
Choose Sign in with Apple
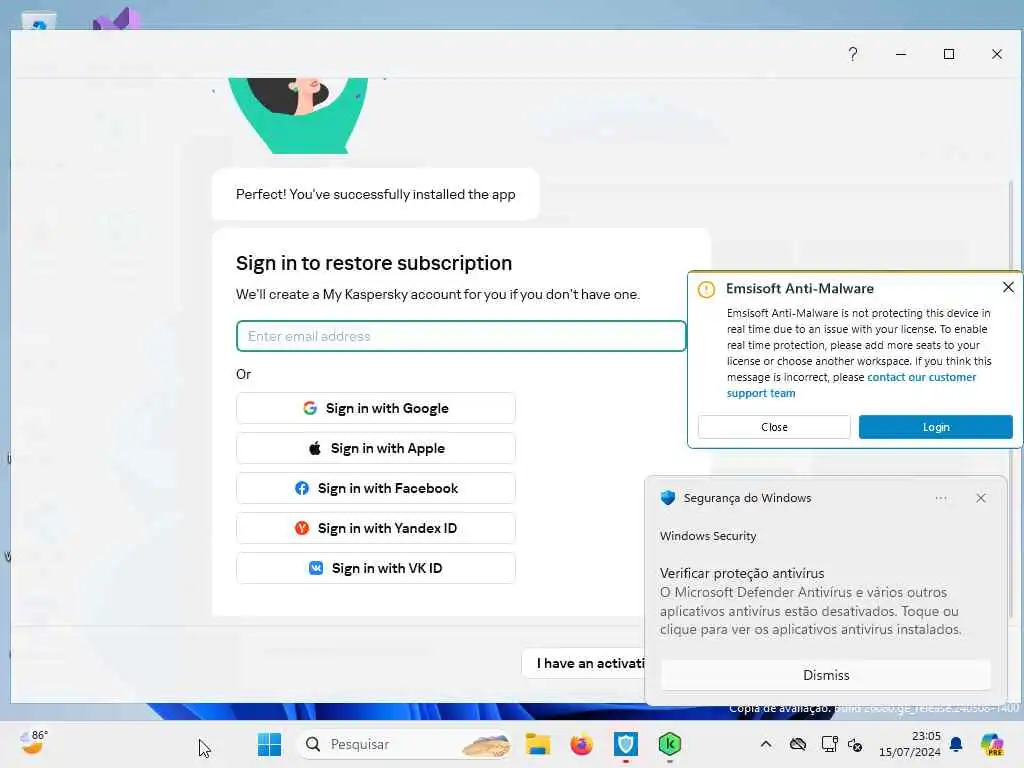pos(376,448)
